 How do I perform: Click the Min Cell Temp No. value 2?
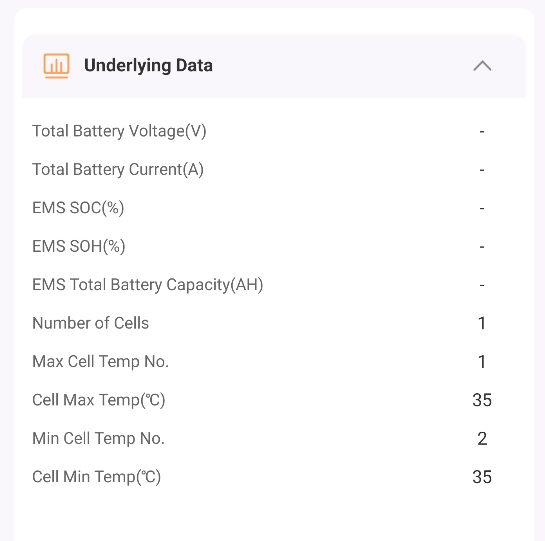[482, 438]
